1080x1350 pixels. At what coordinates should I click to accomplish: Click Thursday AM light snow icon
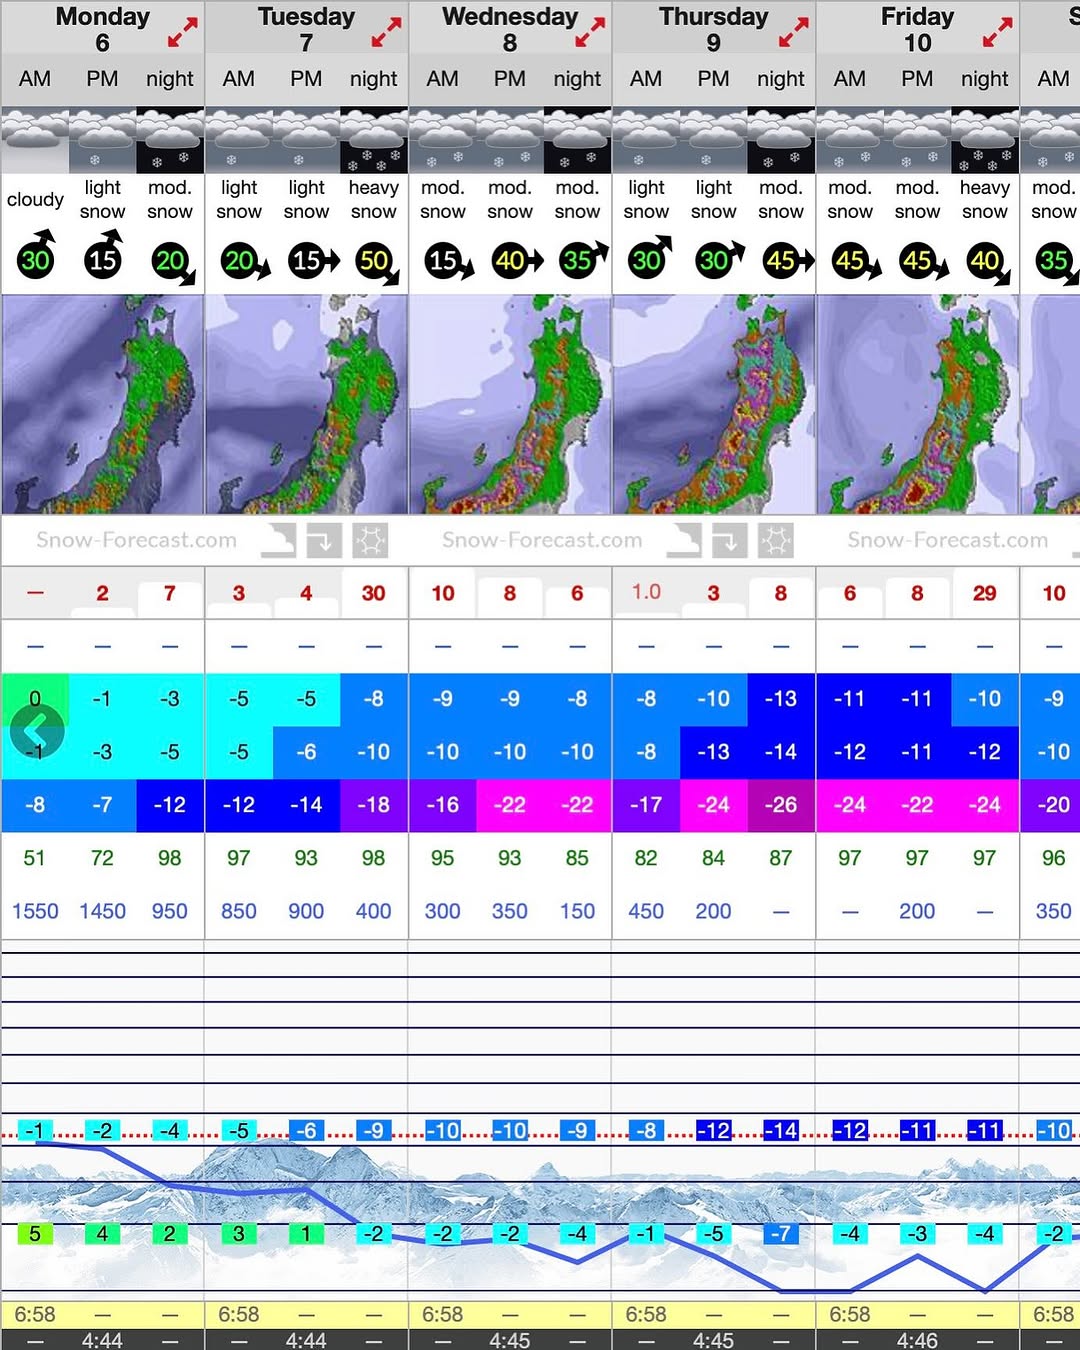click(x=646, y=140)
